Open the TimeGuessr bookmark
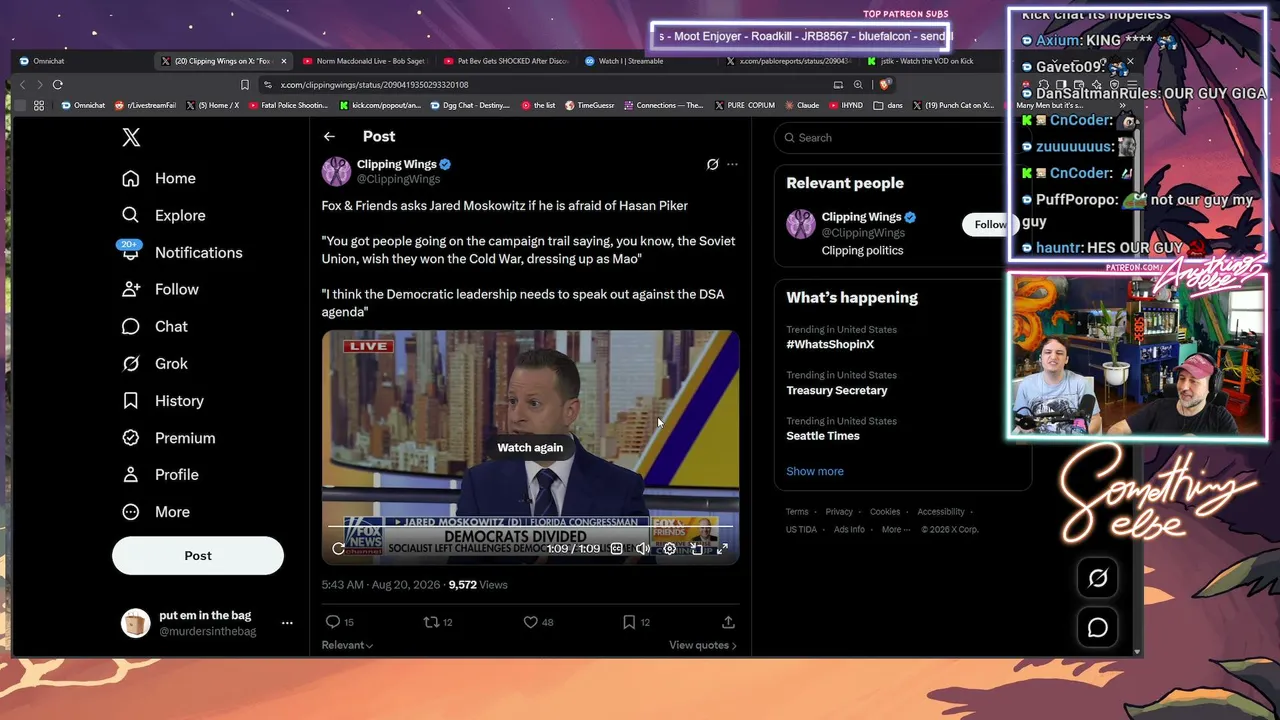 click(x=590, y=105)
